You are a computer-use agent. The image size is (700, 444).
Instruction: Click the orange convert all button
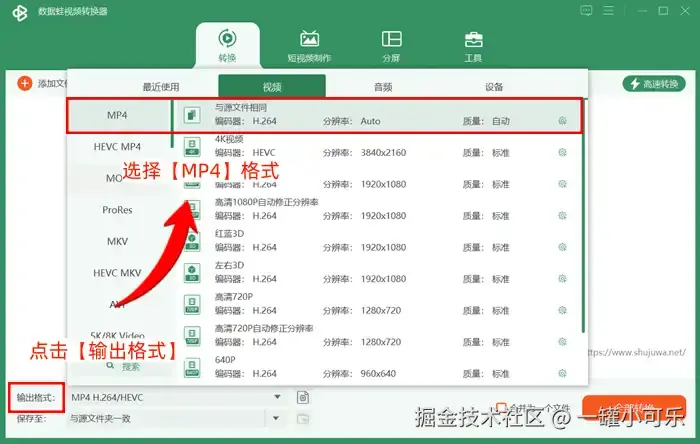pos(634,408)
